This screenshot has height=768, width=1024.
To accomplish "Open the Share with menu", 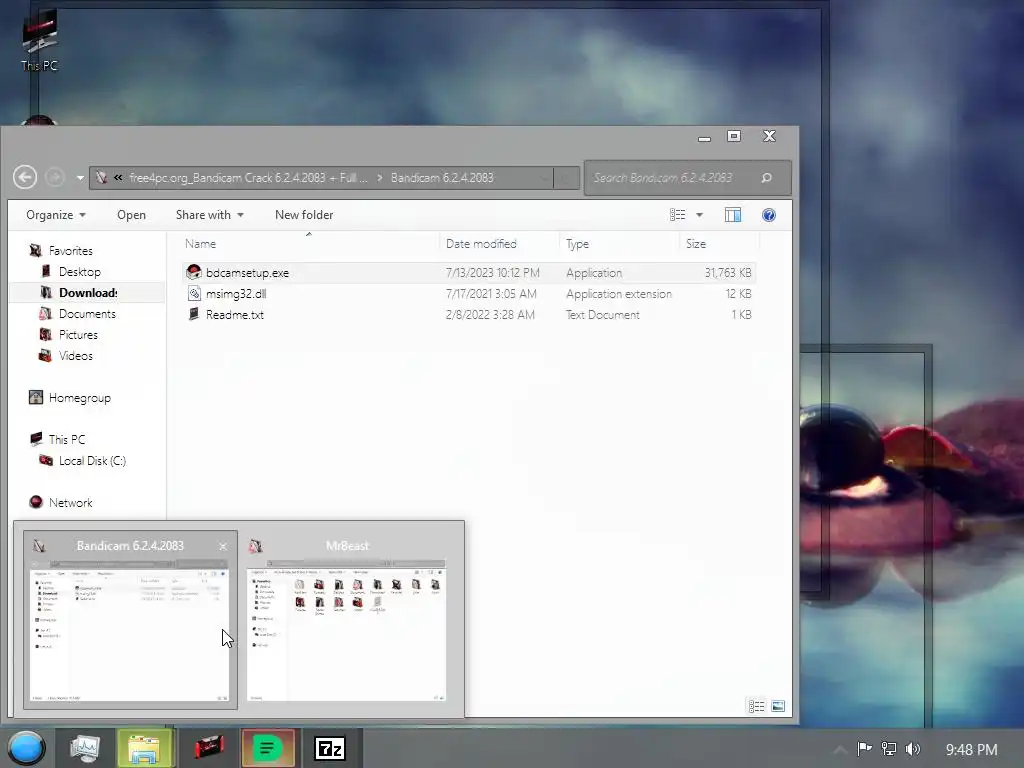I will tap(209, 215).
